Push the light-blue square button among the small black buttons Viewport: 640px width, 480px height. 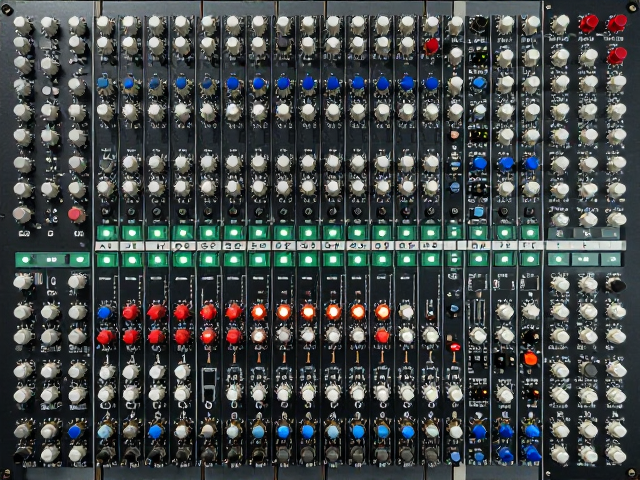click(x=478, y=212)
